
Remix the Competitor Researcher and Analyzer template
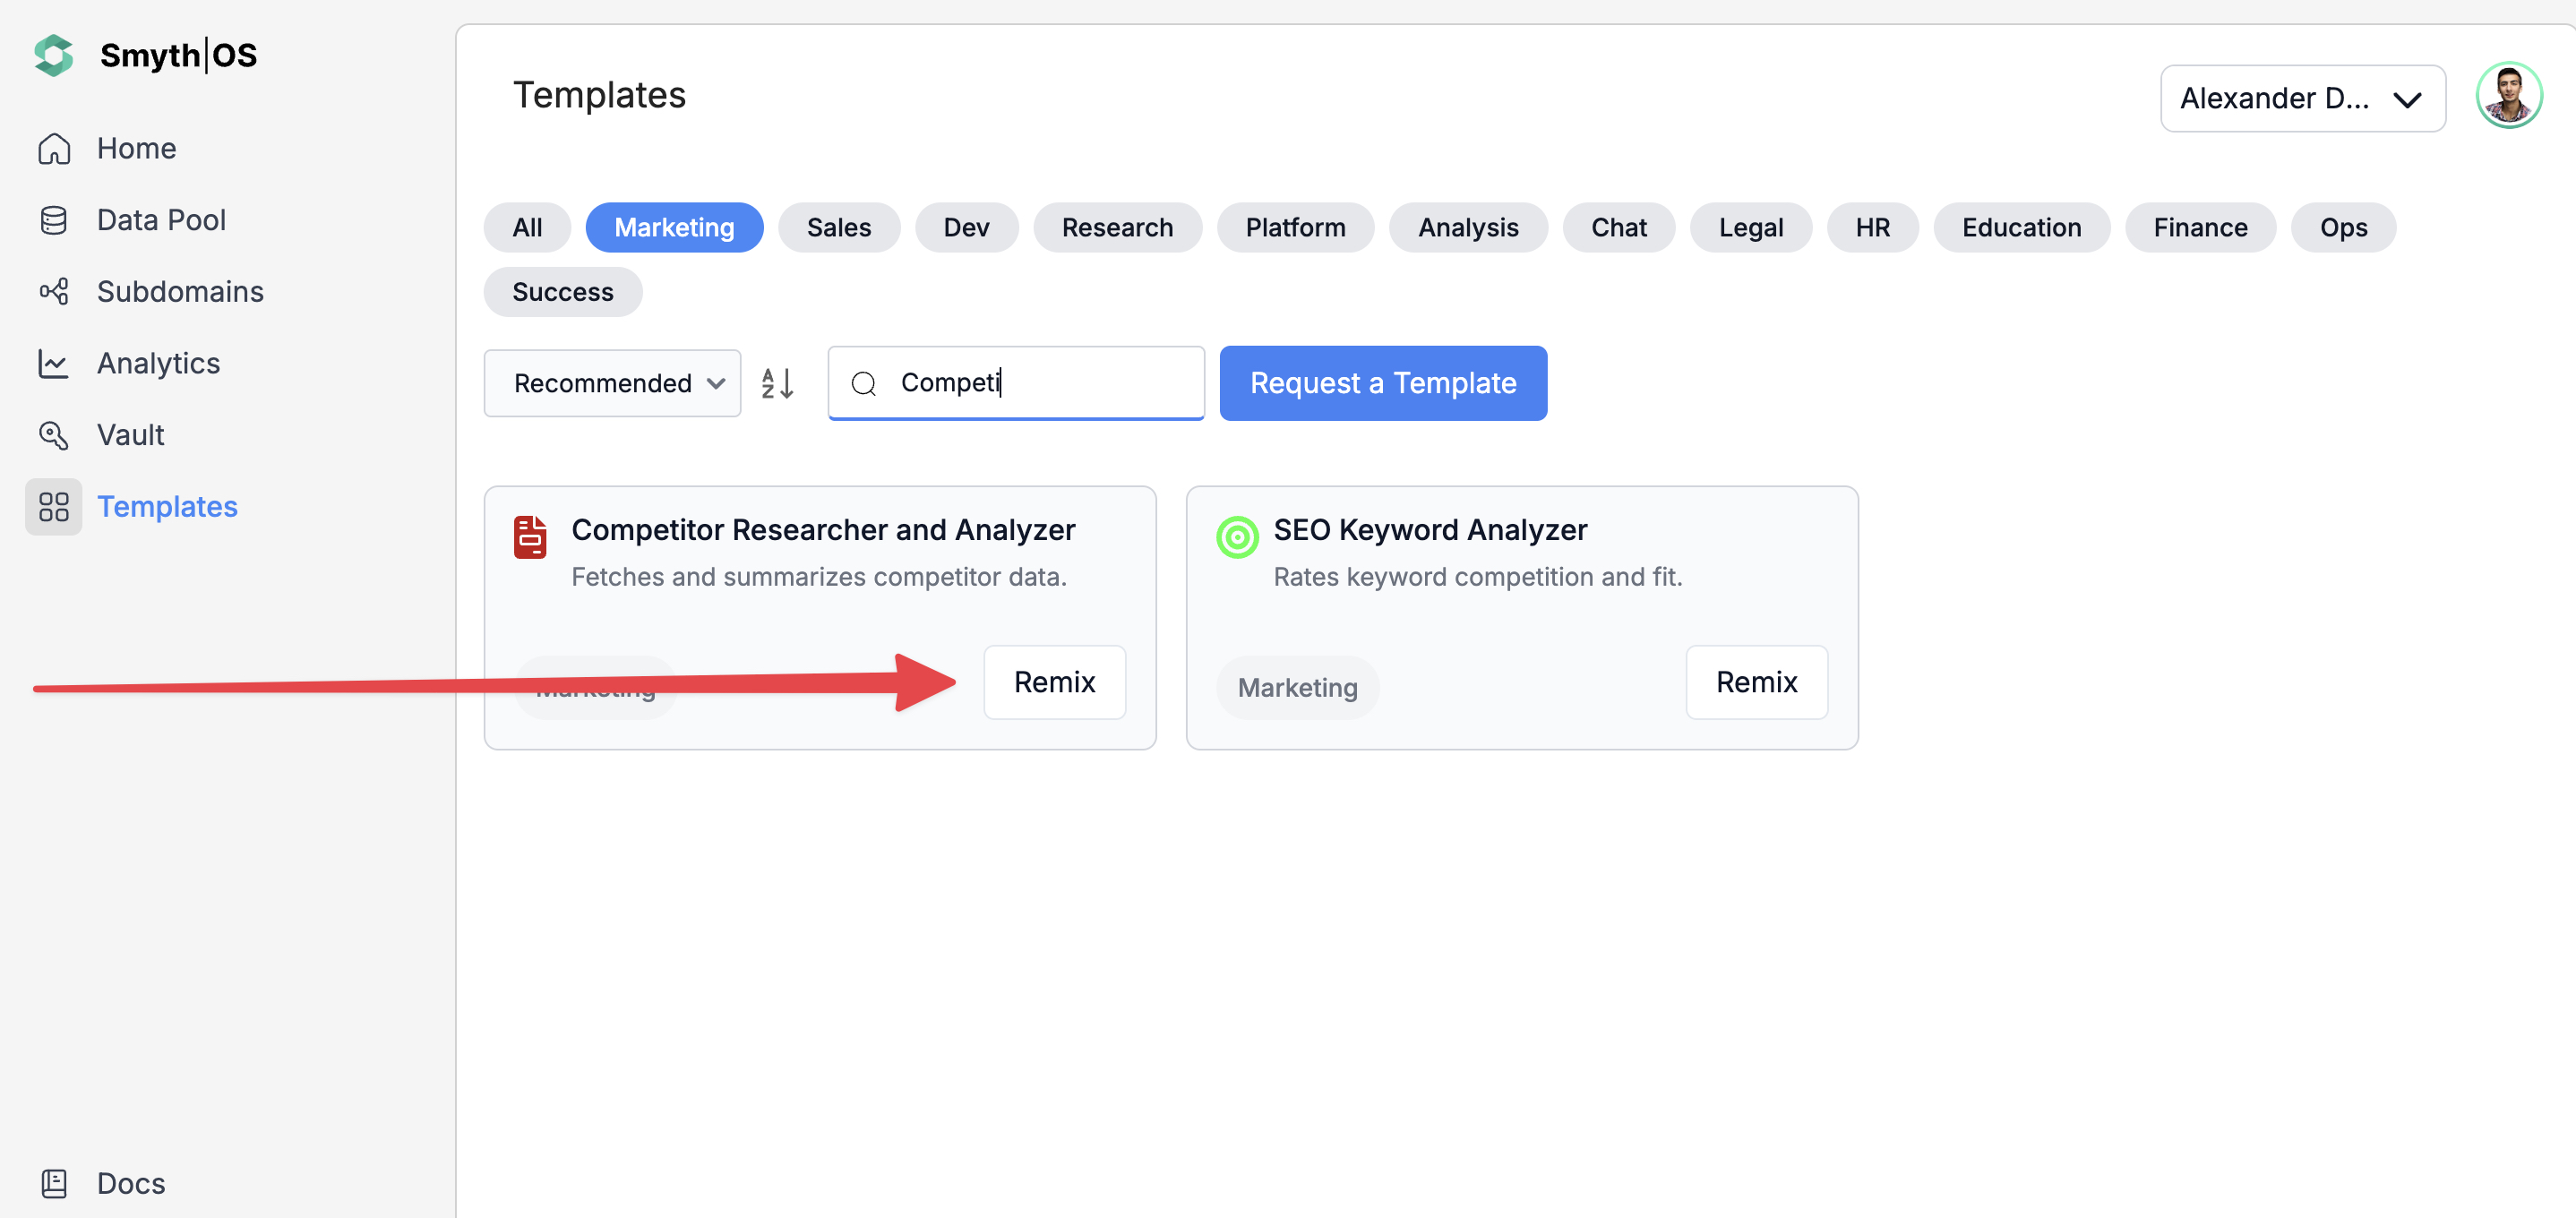click(1054, 682)
